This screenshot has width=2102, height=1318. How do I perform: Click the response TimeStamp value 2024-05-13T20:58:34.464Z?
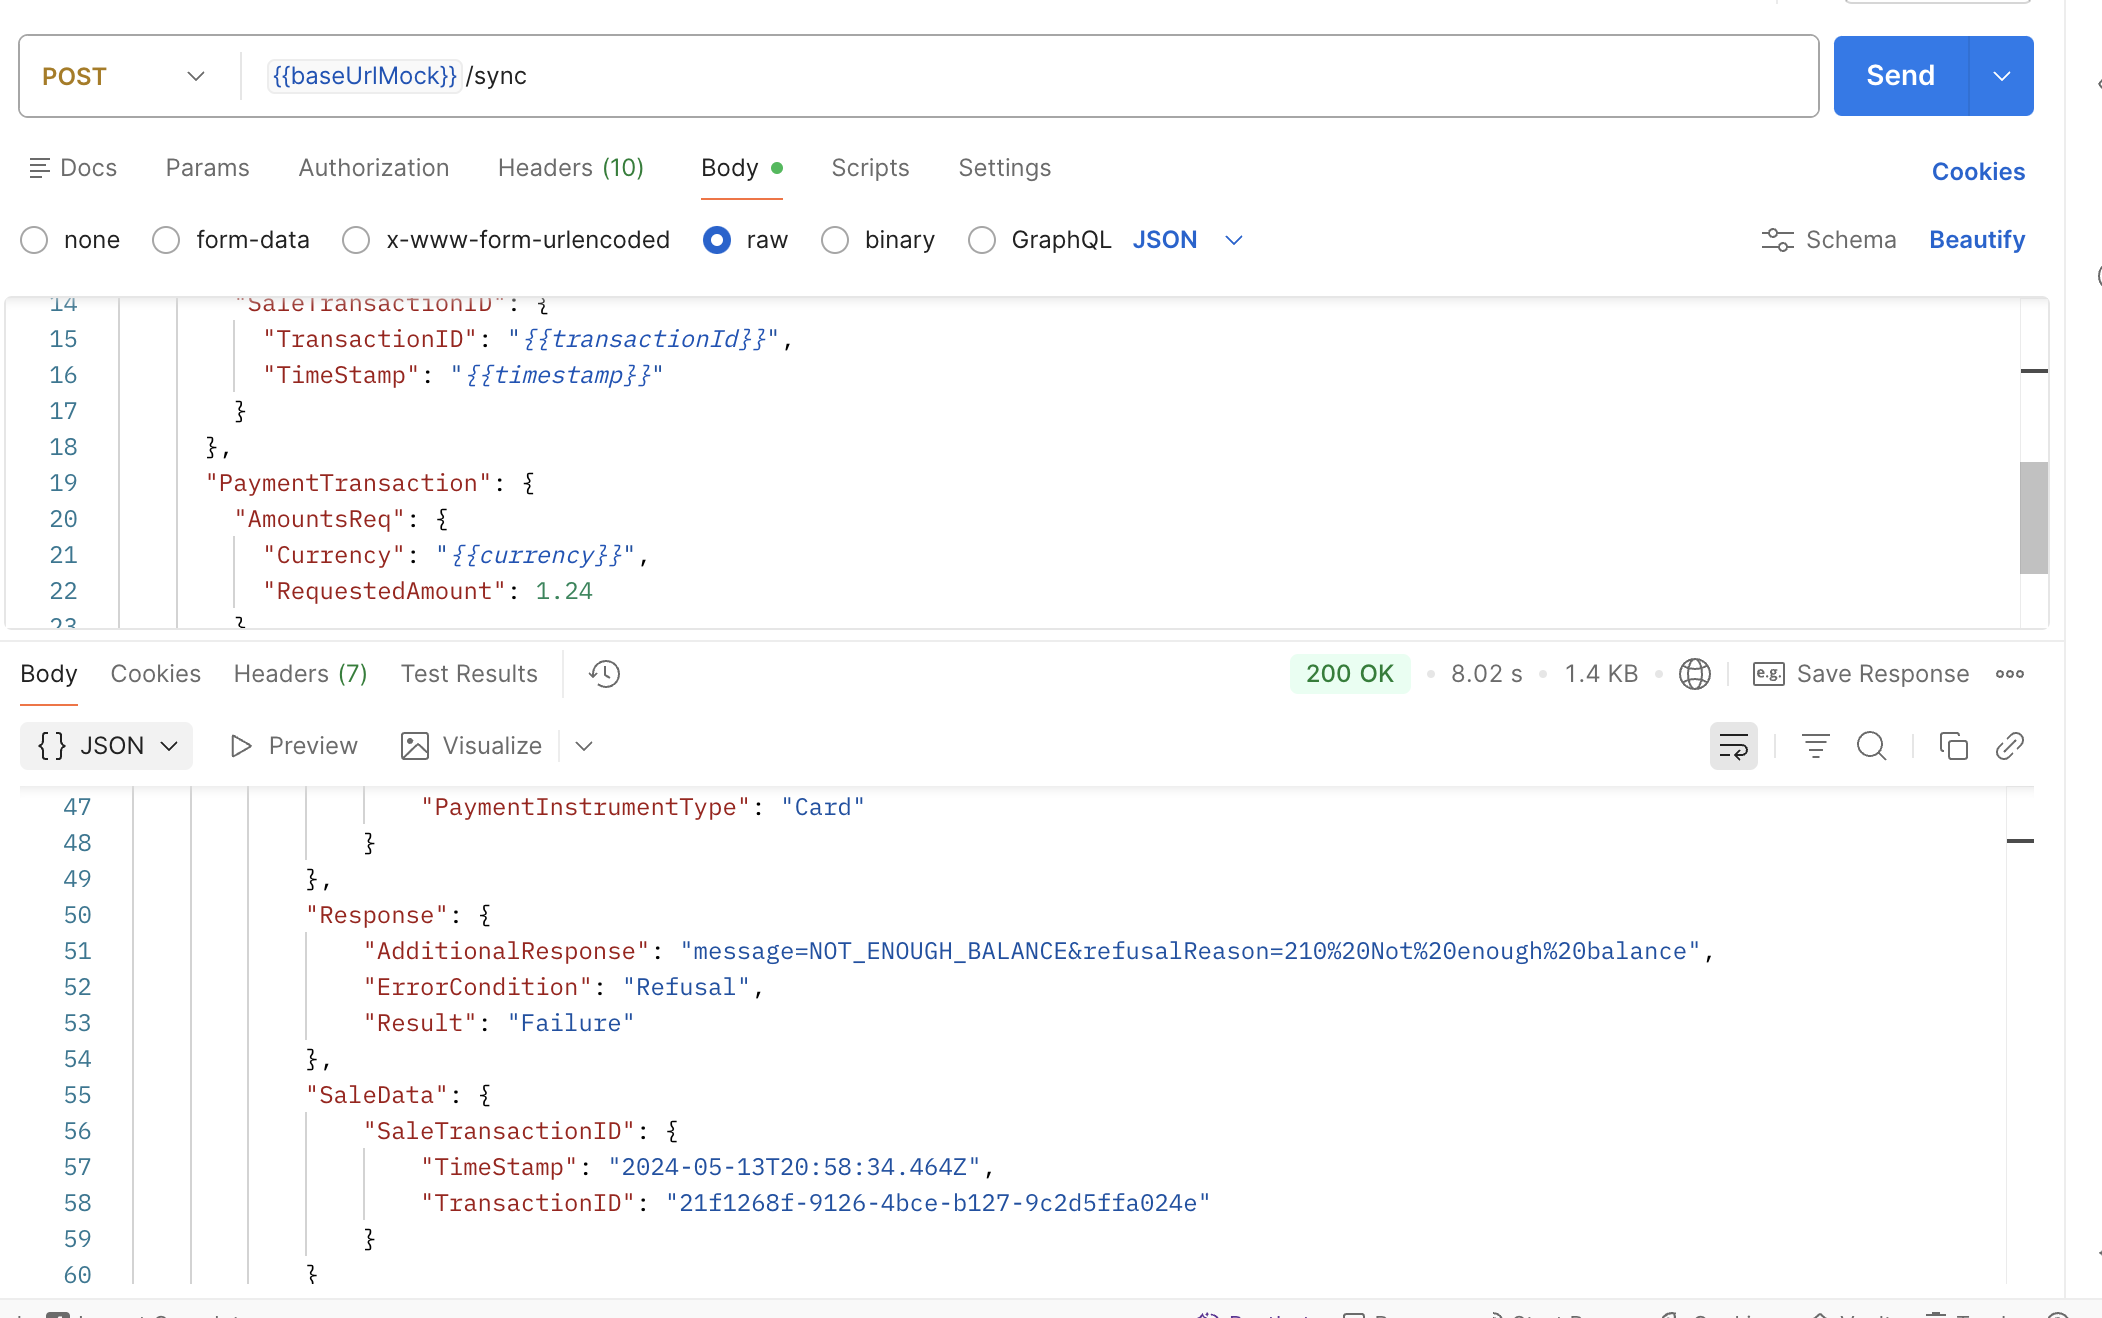(x=794, y=1168)
